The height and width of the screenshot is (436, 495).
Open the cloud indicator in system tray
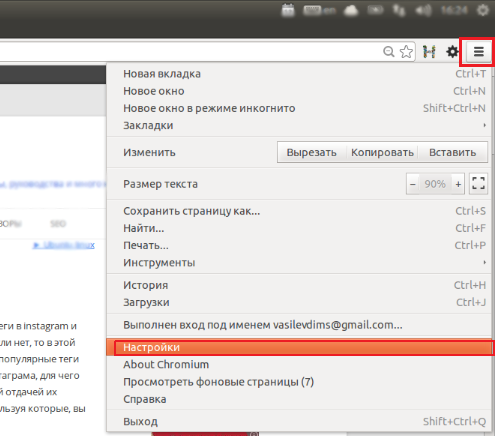[x=351, y=11]
